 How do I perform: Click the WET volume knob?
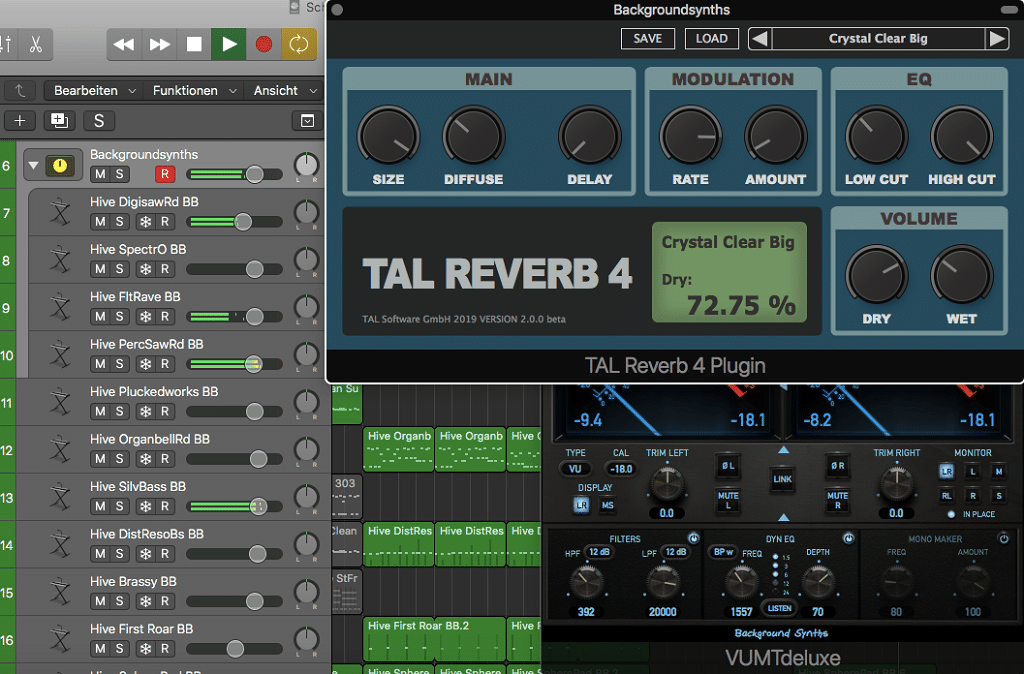coord(962,275)
